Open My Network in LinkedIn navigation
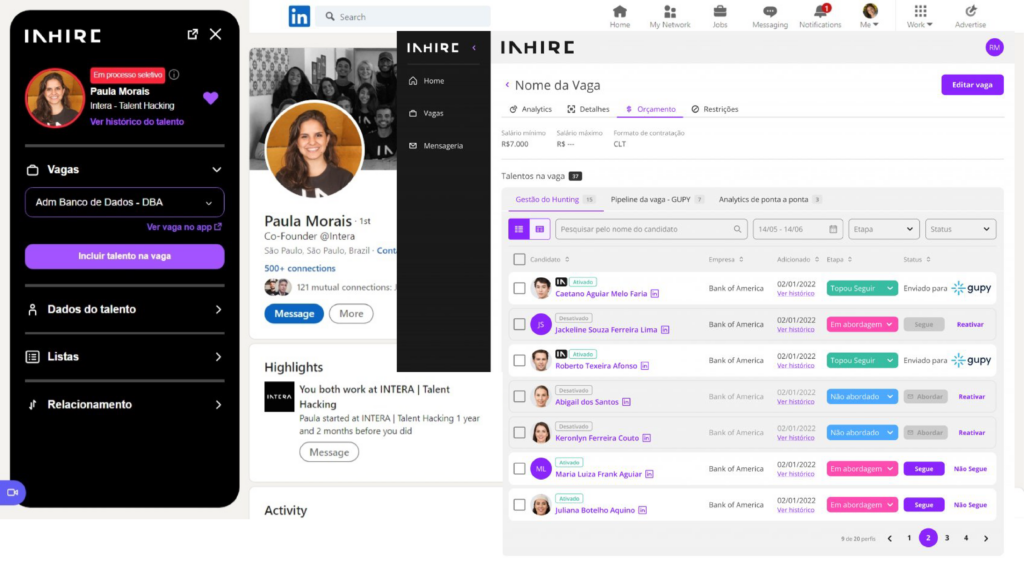Image resolution: width=1024 pixels, height=567 pixels. [x=669, y=16]
